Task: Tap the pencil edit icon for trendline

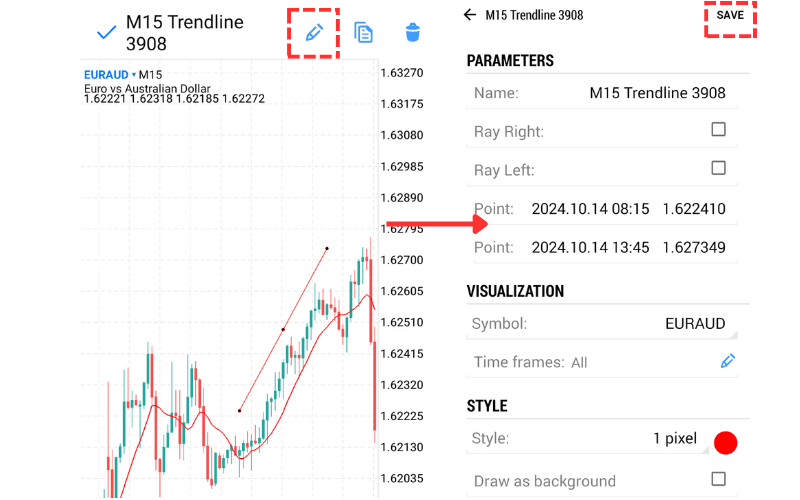Action: pyautogui.click(x=314, y=31)
